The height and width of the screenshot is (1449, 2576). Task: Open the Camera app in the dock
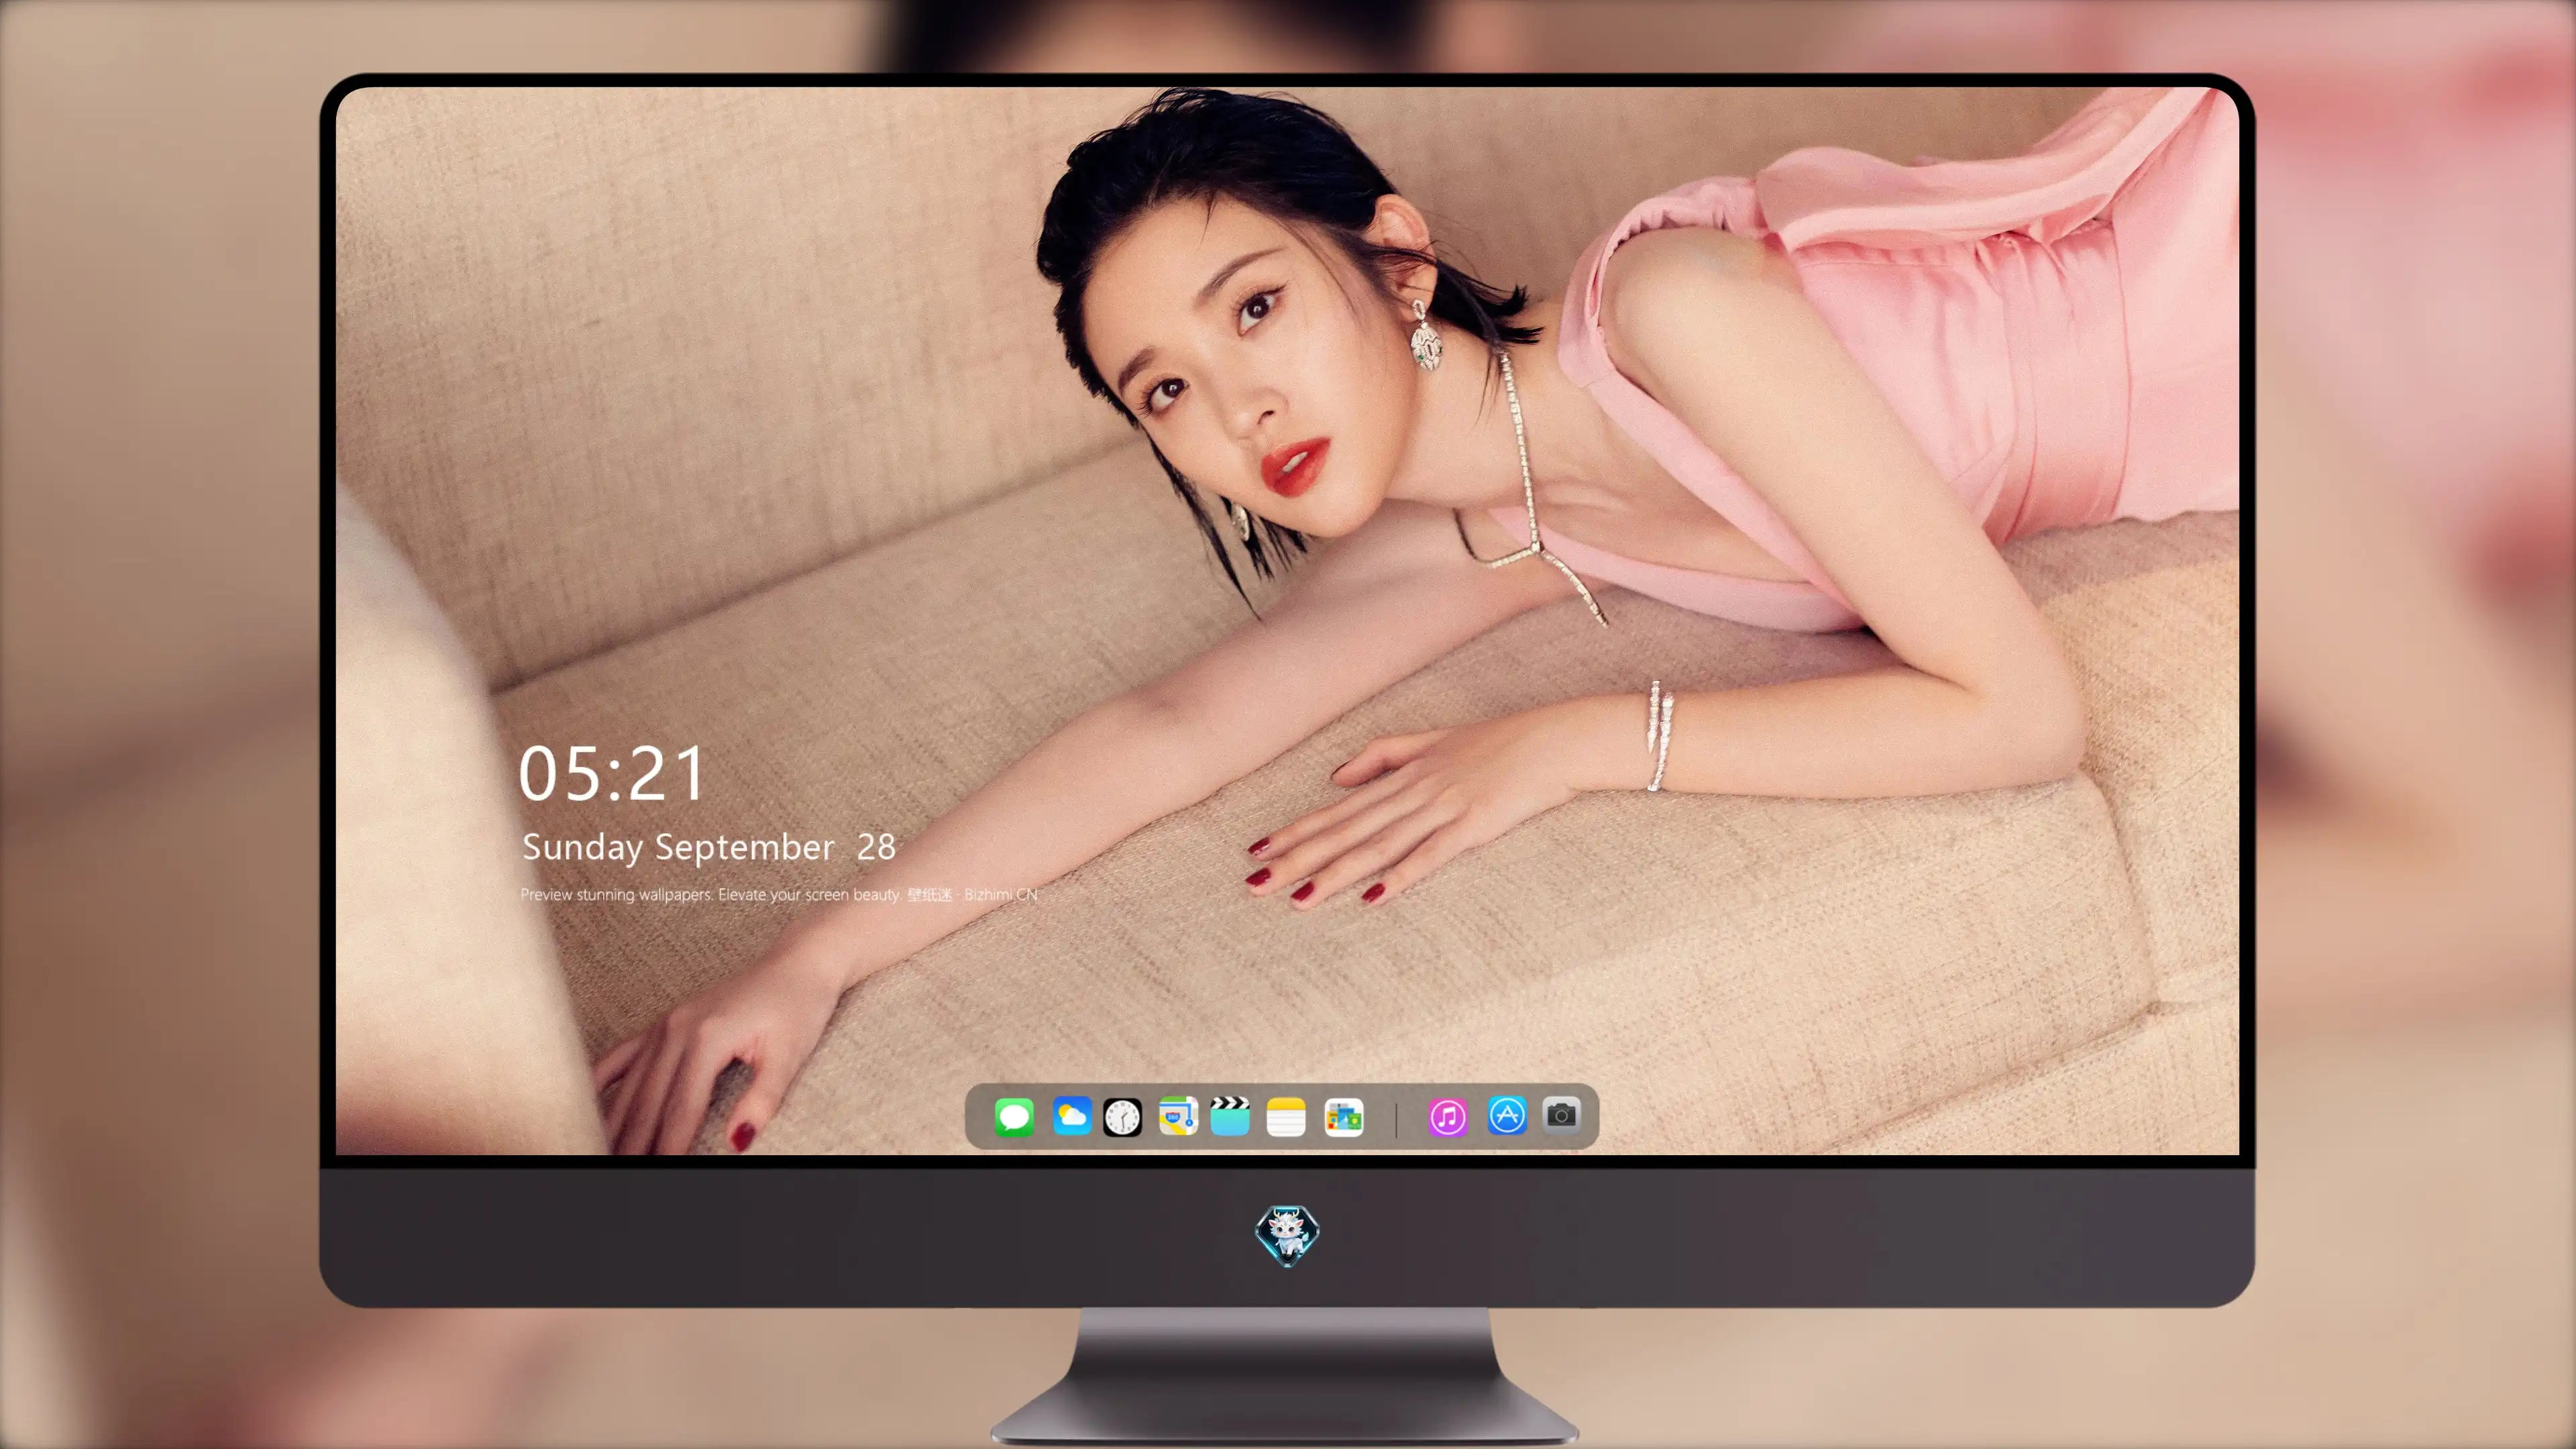pyautogui.click(x=1561, y=1115)
